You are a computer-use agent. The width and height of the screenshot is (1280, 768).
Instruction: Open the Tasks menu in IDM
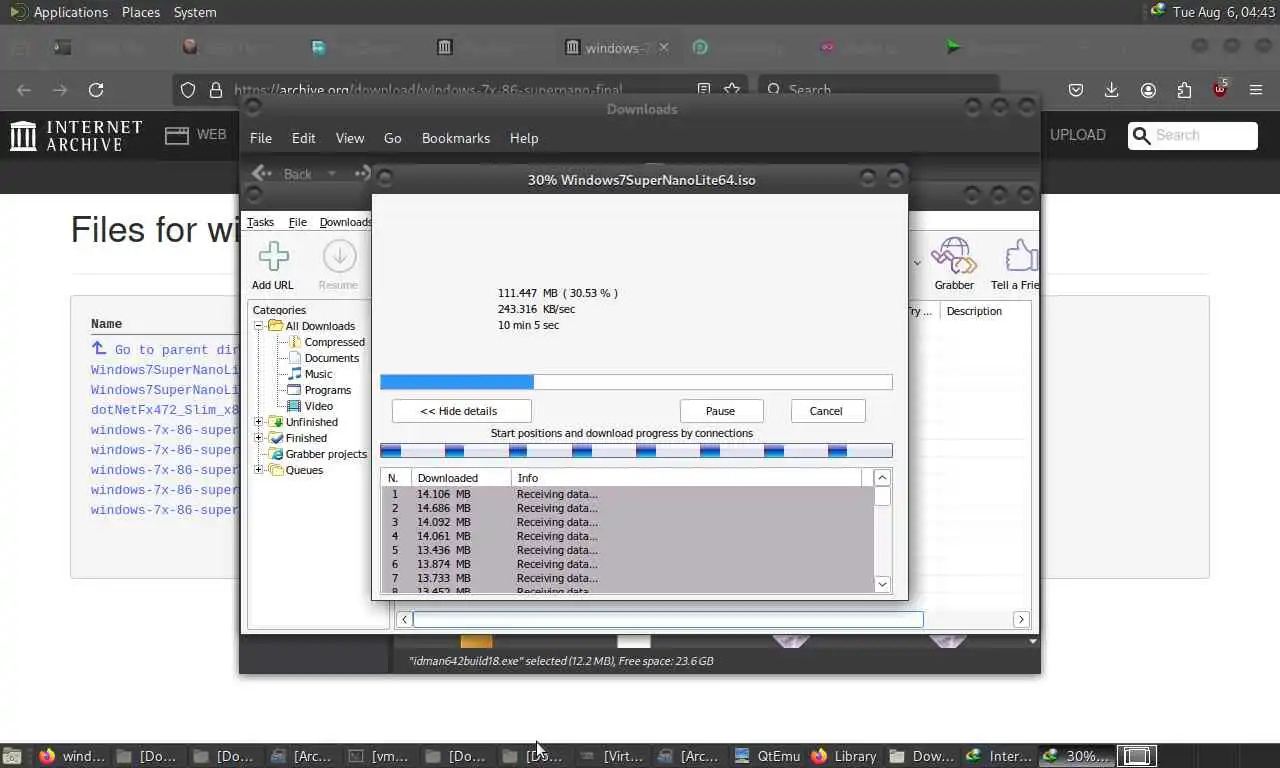click(260, 222)
